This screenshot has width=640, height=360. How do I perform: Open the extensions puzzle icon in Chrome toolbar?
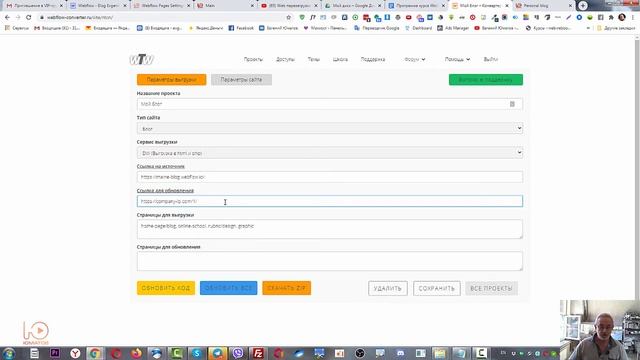click(611, 17)
